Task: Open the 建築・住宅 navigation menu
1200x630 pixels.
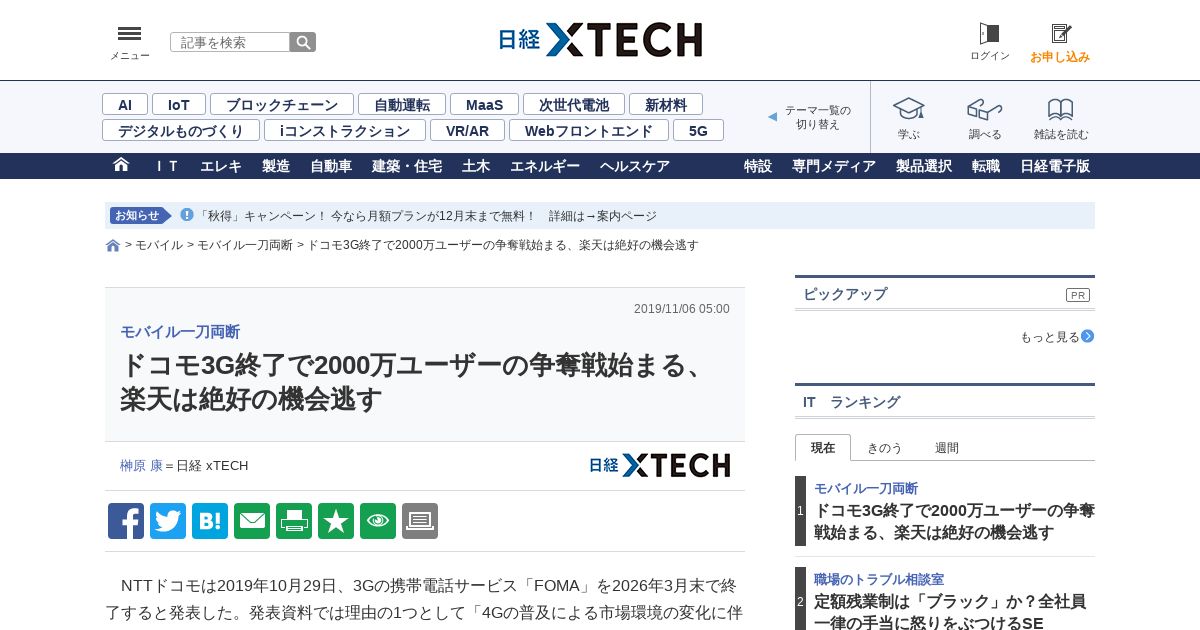Action: pos(407,166)
